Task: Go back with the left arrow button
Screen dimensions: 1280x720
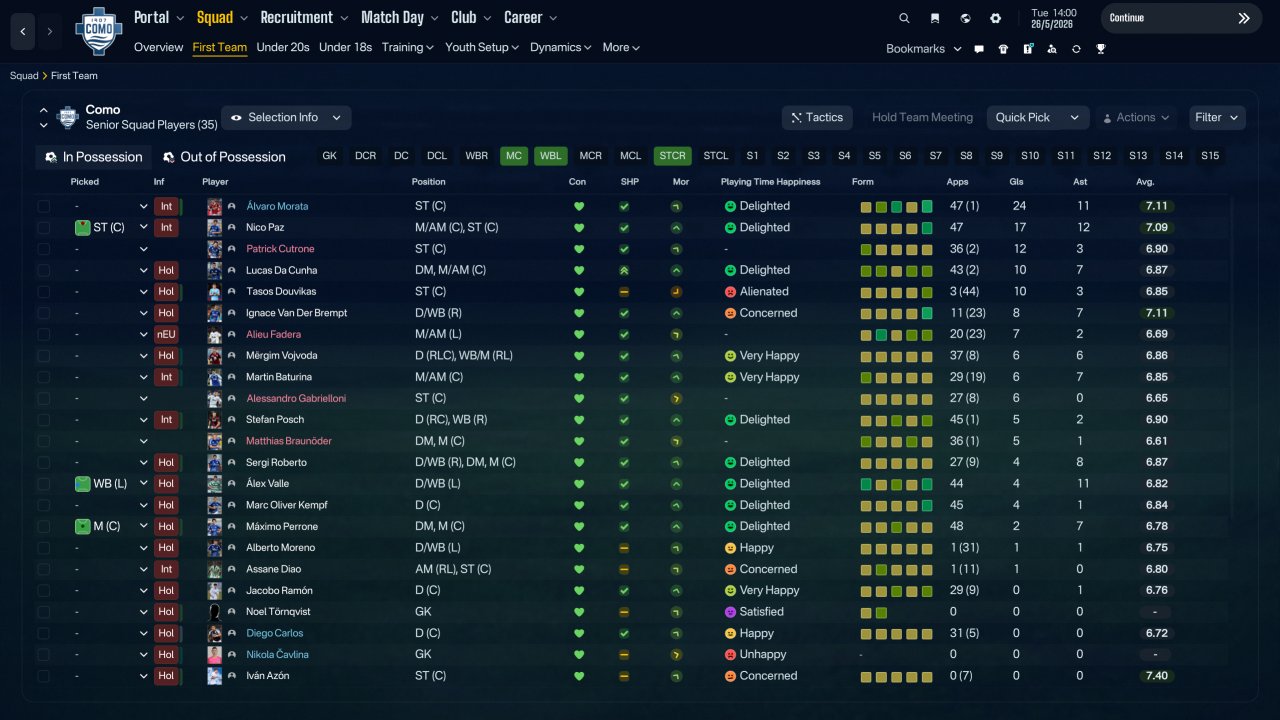Action: pos(23,31)
